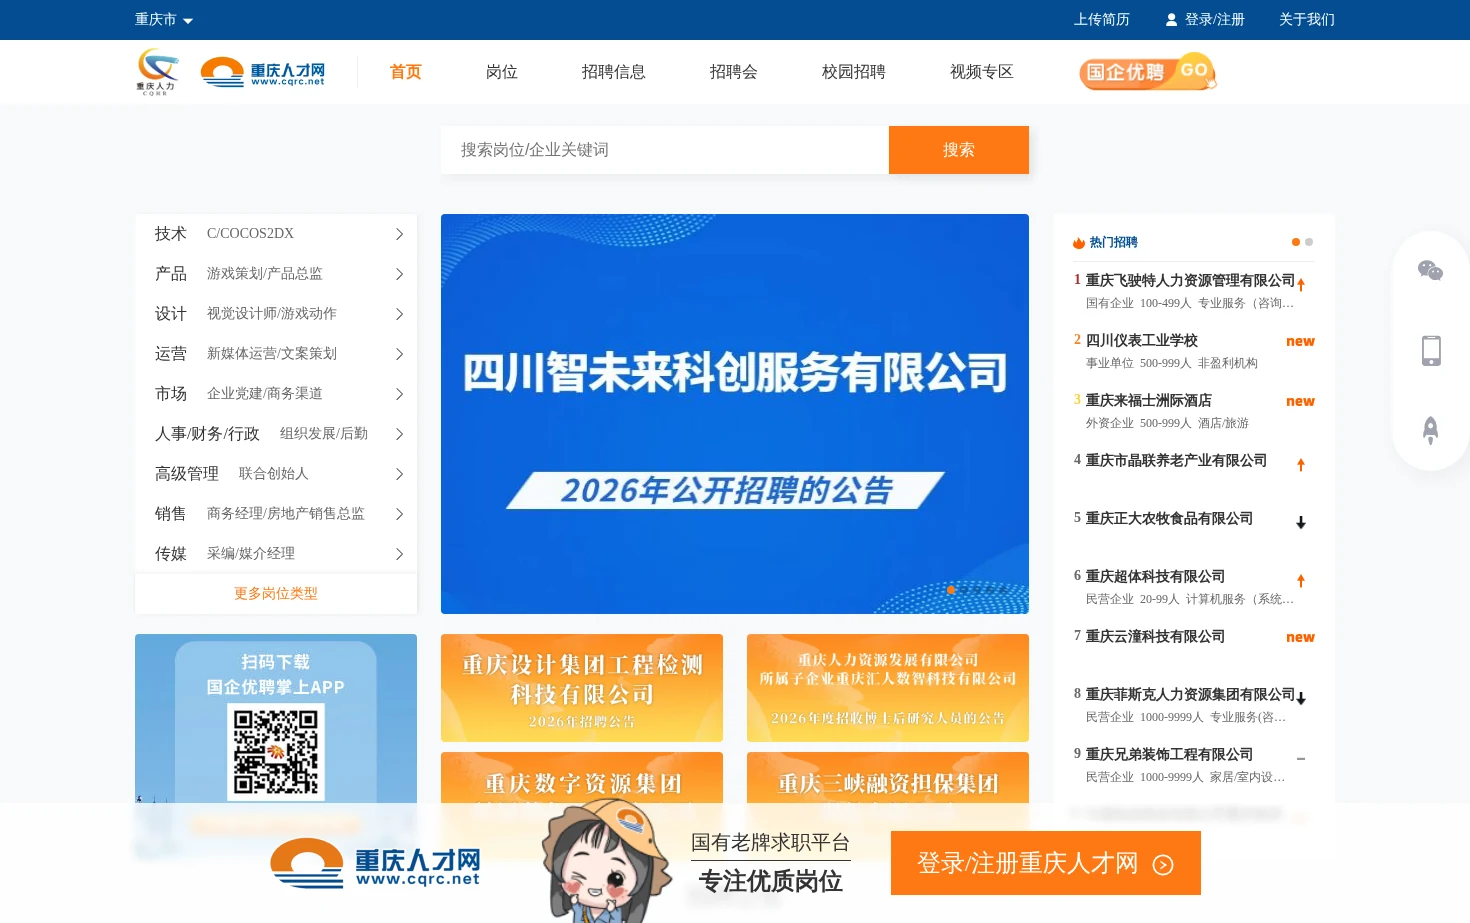The height and width of the screenshot is (923, 1470).
Task: Open 重庆来福士洲际酒店 listing
Action: point(1149,401)
